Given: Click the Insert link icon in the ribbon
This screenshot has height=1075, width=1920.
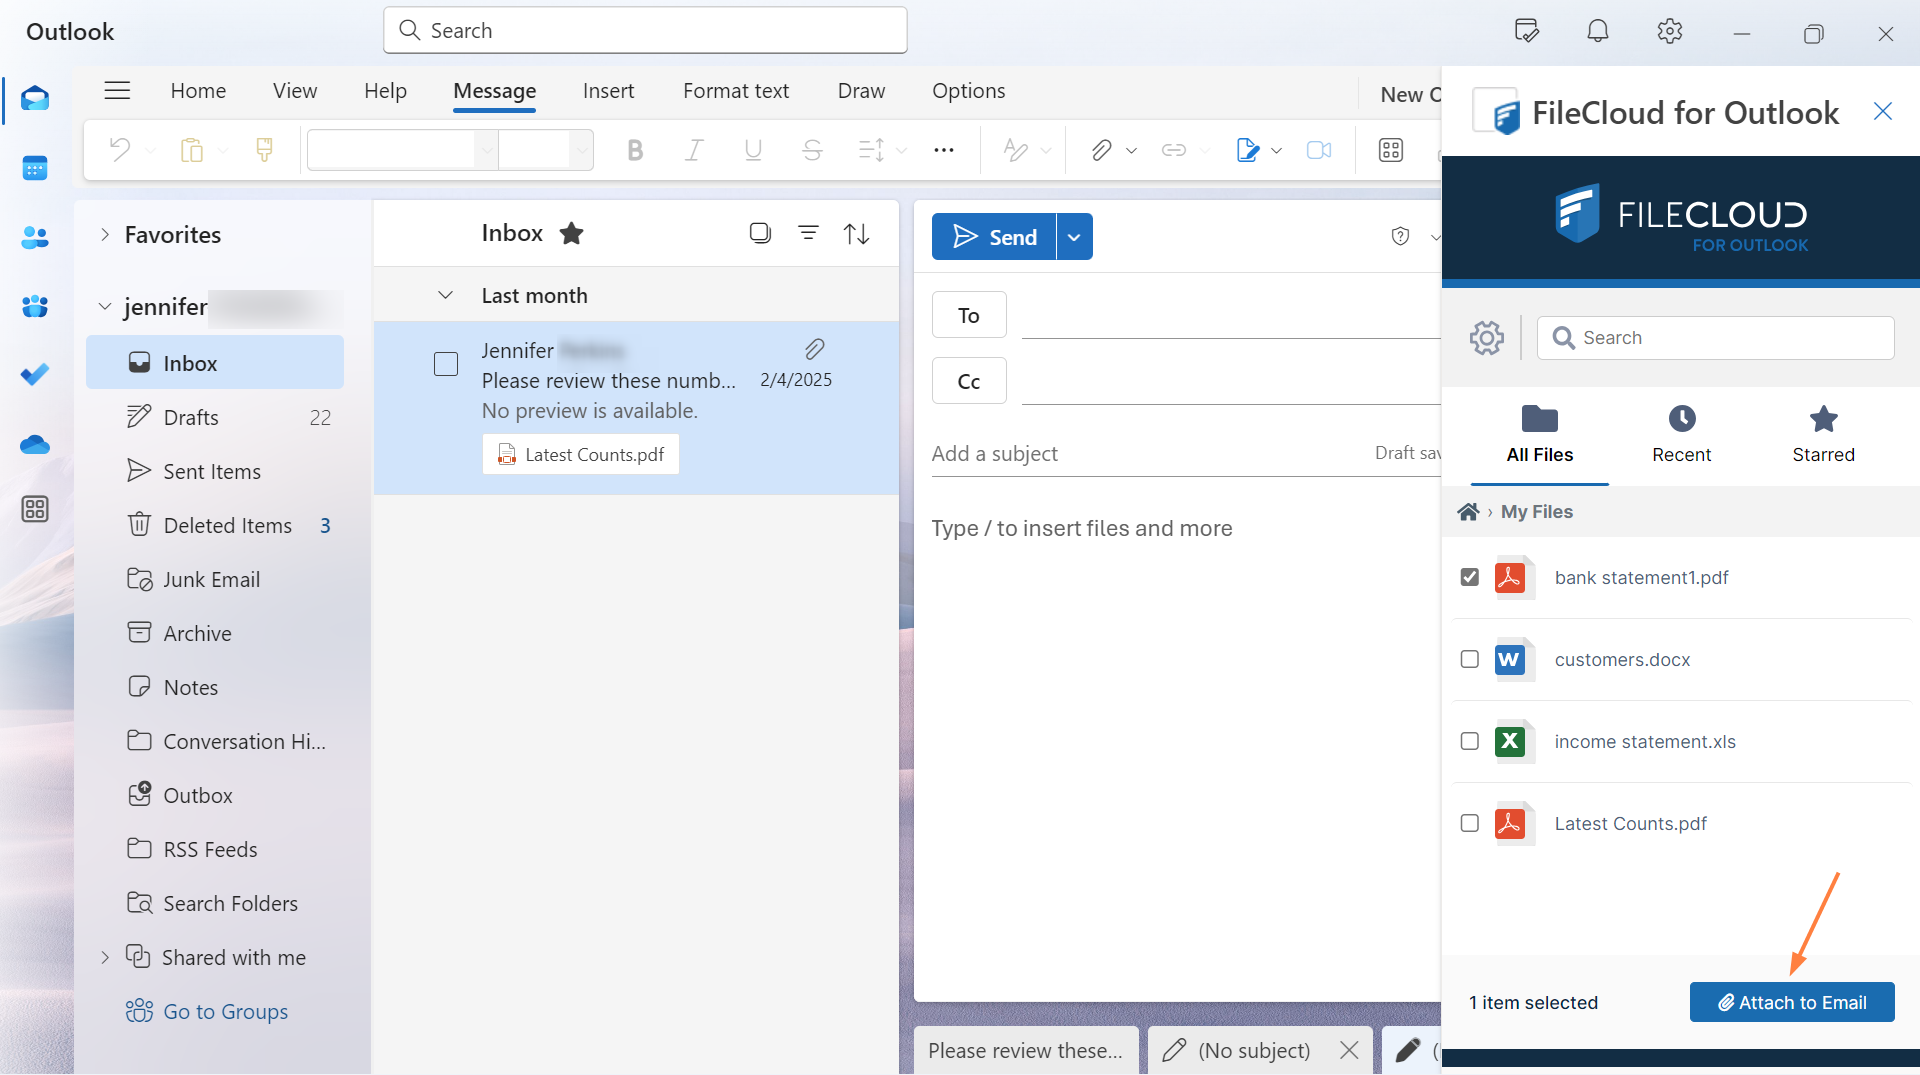Looking at the screenshot, I should click(x=1173, y=150).
